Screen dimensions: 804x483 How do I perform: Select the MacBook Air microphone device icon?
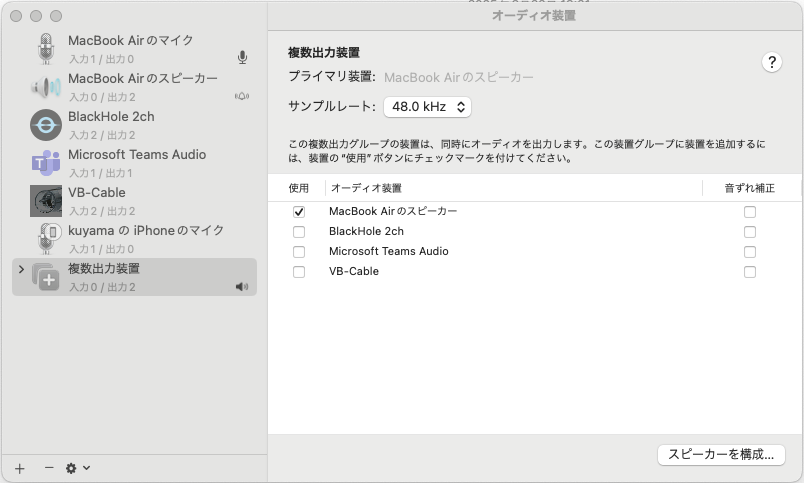(46, 49)
